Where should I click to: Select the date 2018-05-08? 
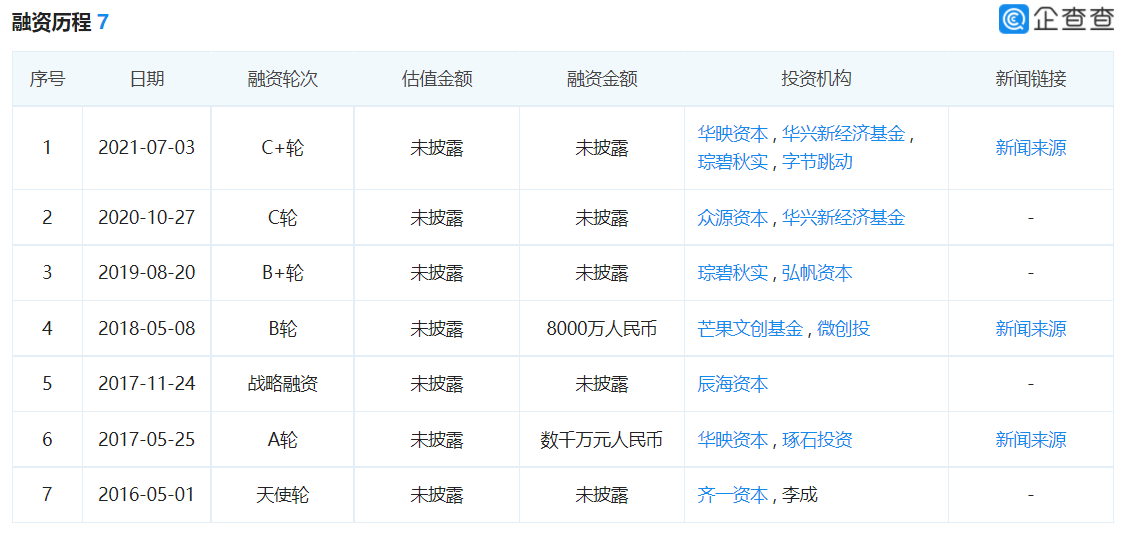click(x=146, y=328)
